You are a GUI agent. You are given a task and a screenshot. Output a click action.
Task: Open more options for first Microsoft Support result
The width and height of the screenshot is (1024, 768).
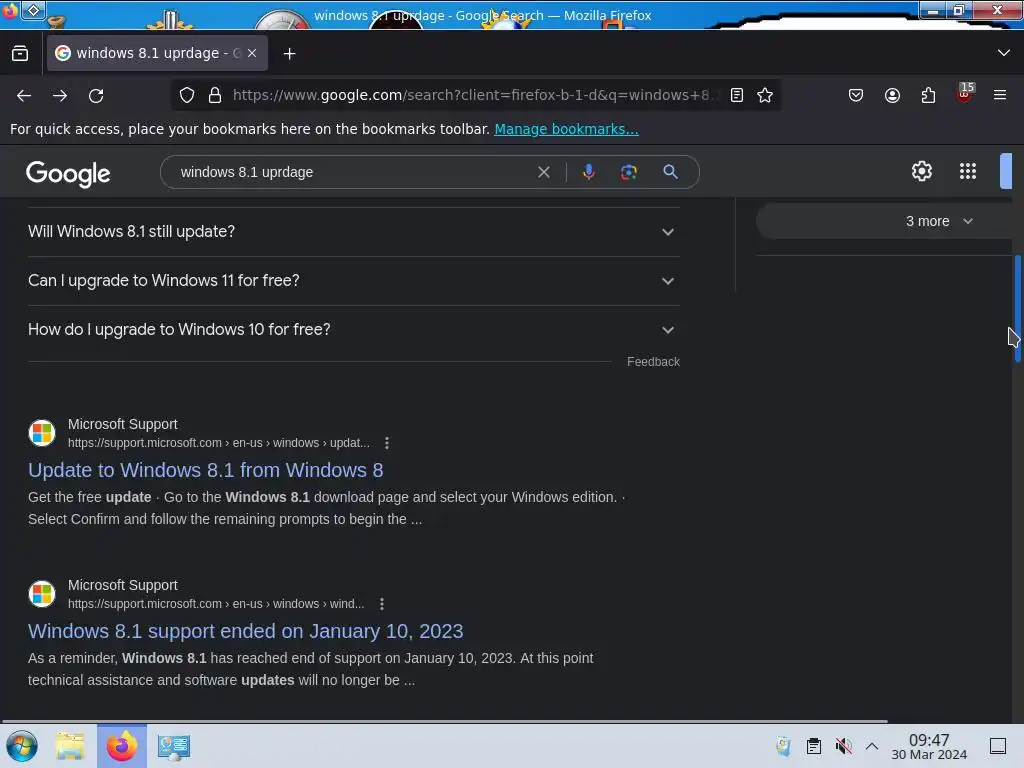pos(387,443)
